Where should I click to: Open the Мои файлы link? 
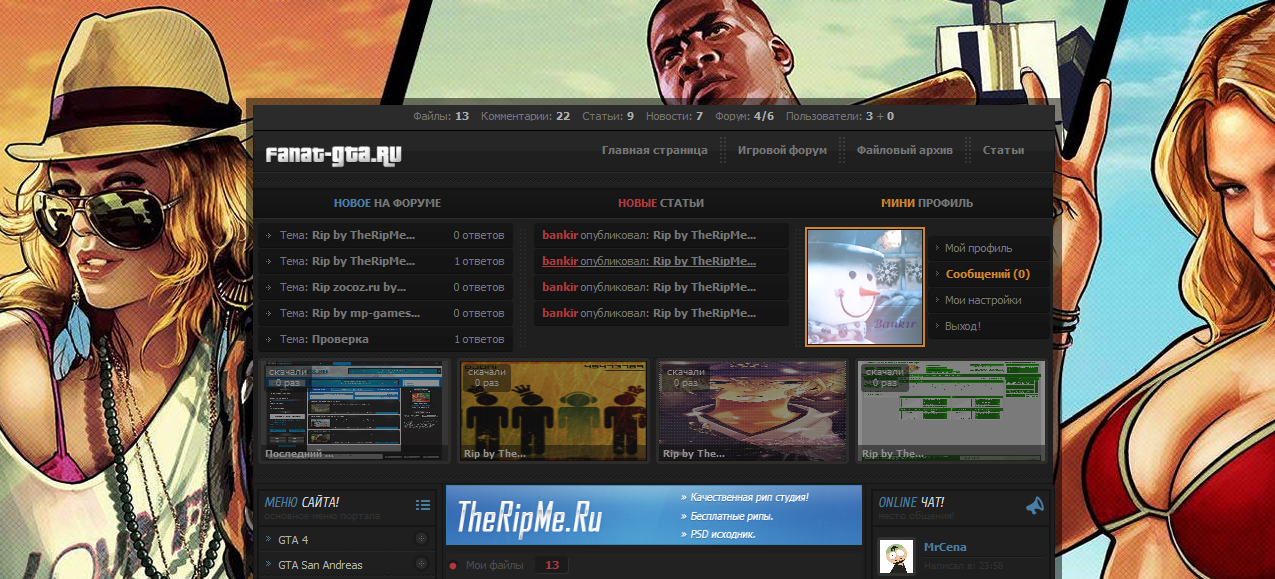point(494,566)
